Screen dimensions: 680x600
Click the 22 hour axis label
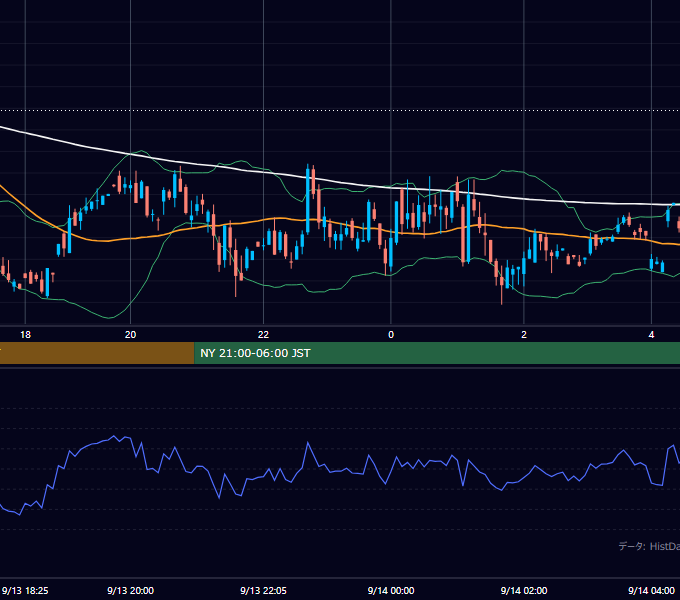pyautogui.click(x=263, y=335)
